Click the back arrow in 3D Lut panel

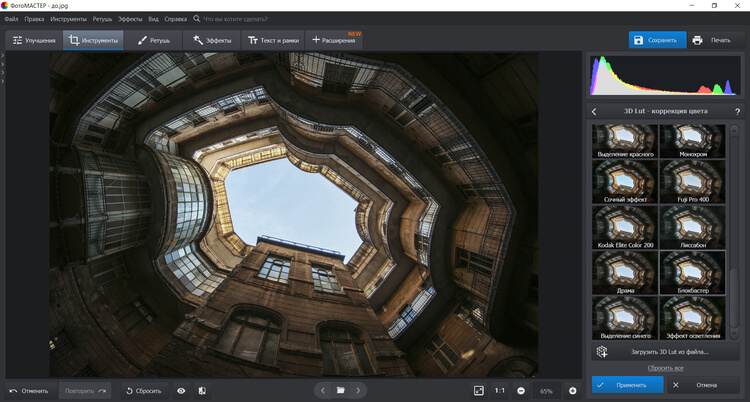(594, 111)
